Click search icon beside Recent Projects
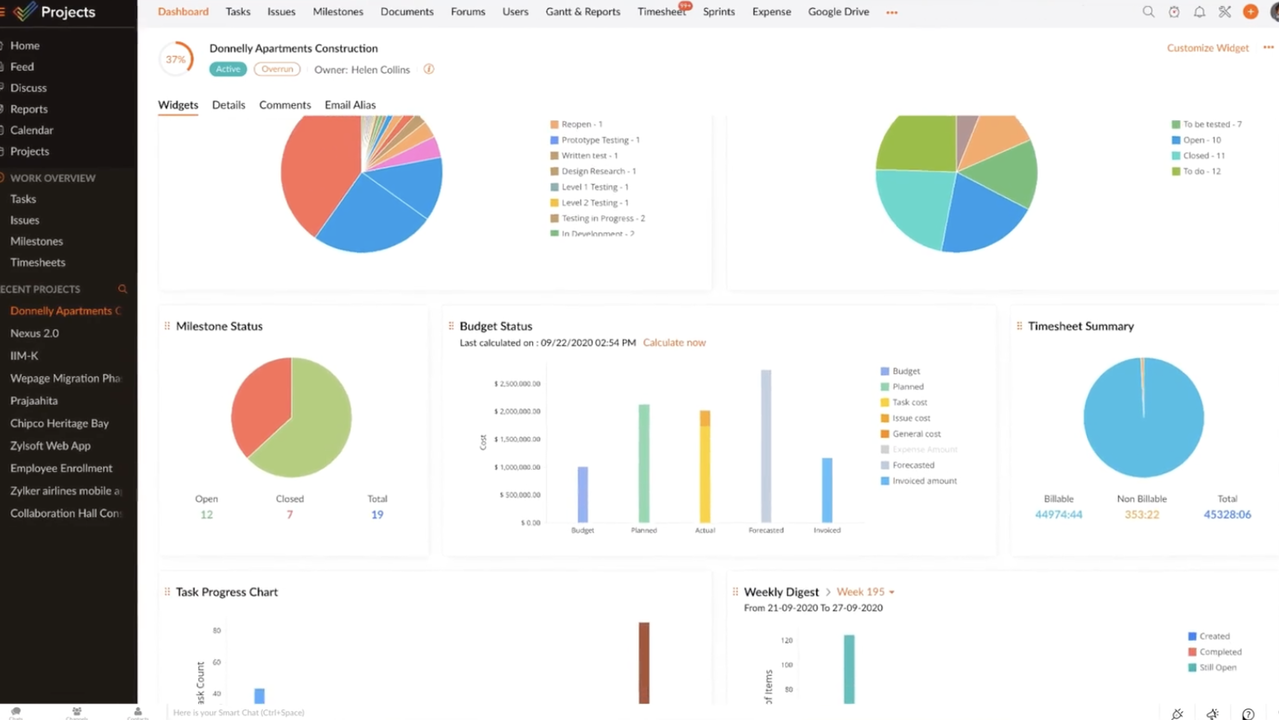Screen dimensions: 1279x720 [x=123, y=289]
